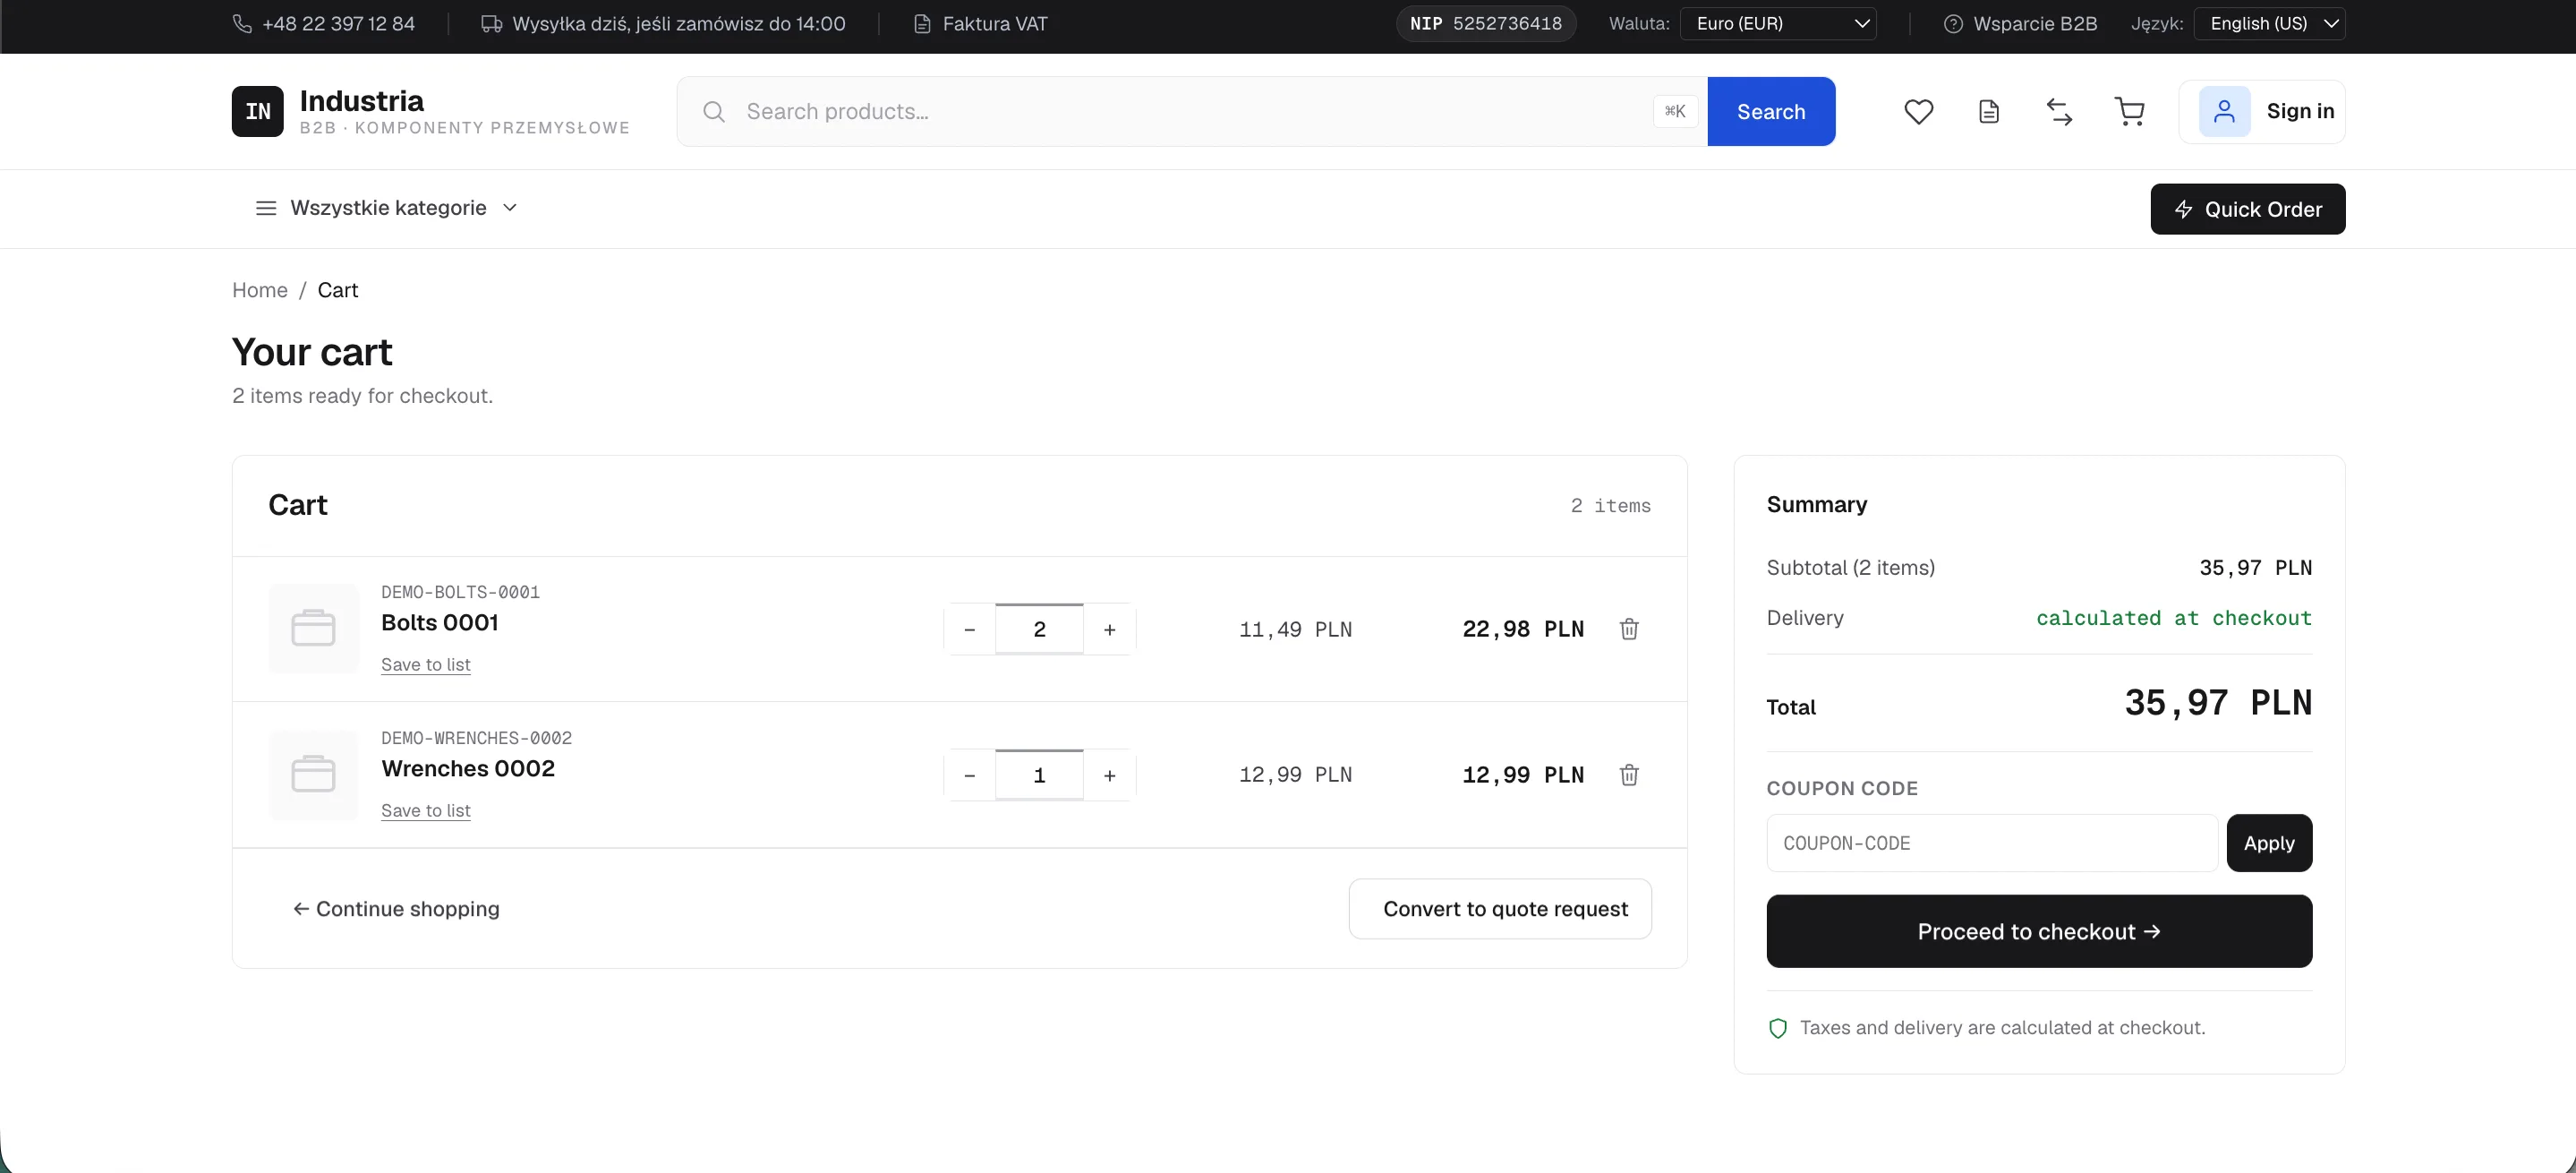Go back via Continue shopping
Viewport: 2576px width, 1173px height.
[x=396, y=909]
